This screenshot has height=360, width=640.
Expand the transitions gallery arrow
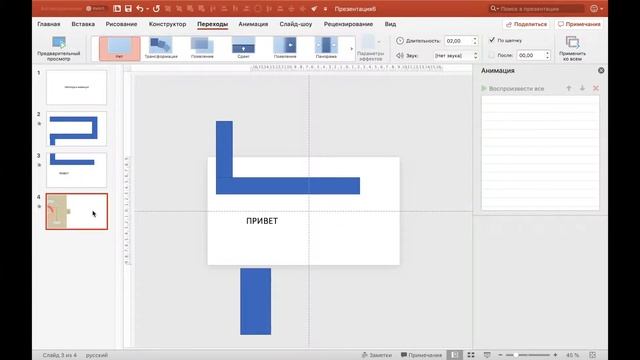pyautogui.click(x=351, y=49)
